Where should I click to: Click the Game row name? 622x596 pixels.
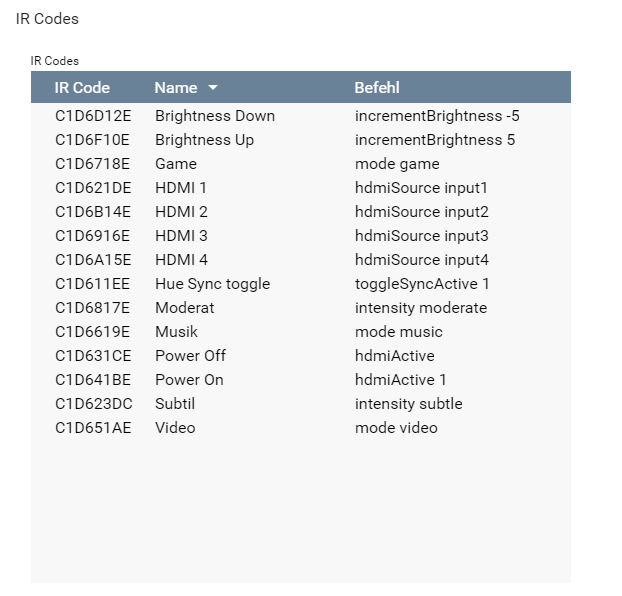tap(176, 164)
